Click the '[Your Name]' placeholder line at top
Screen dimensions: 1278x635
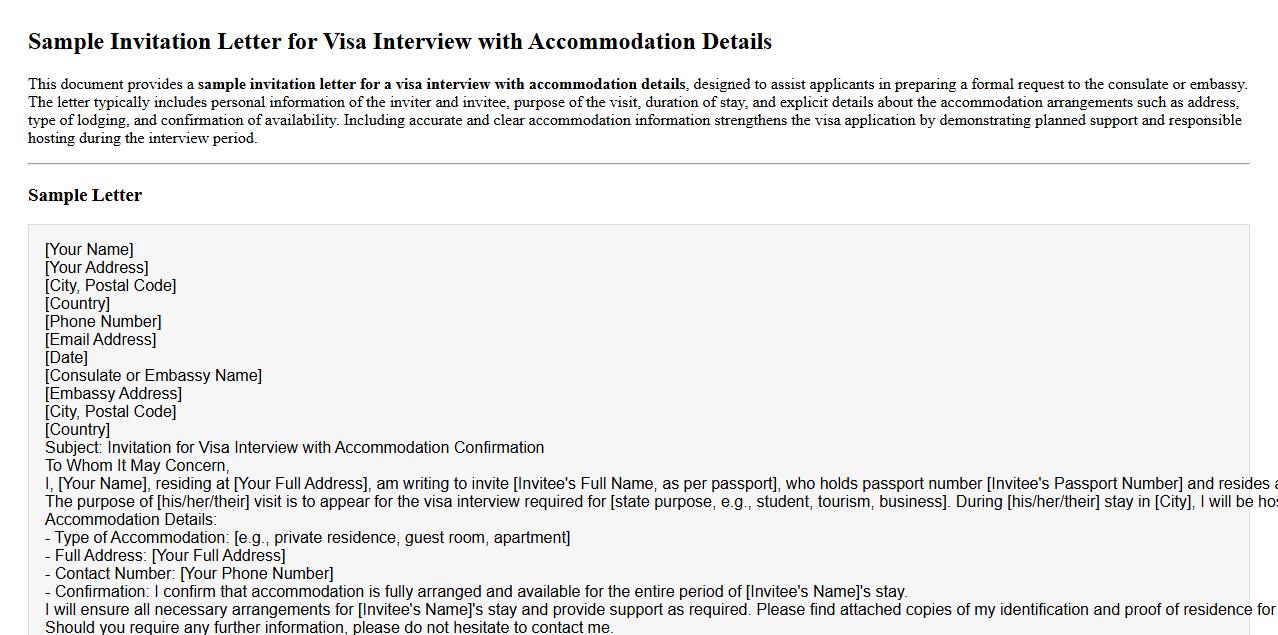[x=89, y=250]
